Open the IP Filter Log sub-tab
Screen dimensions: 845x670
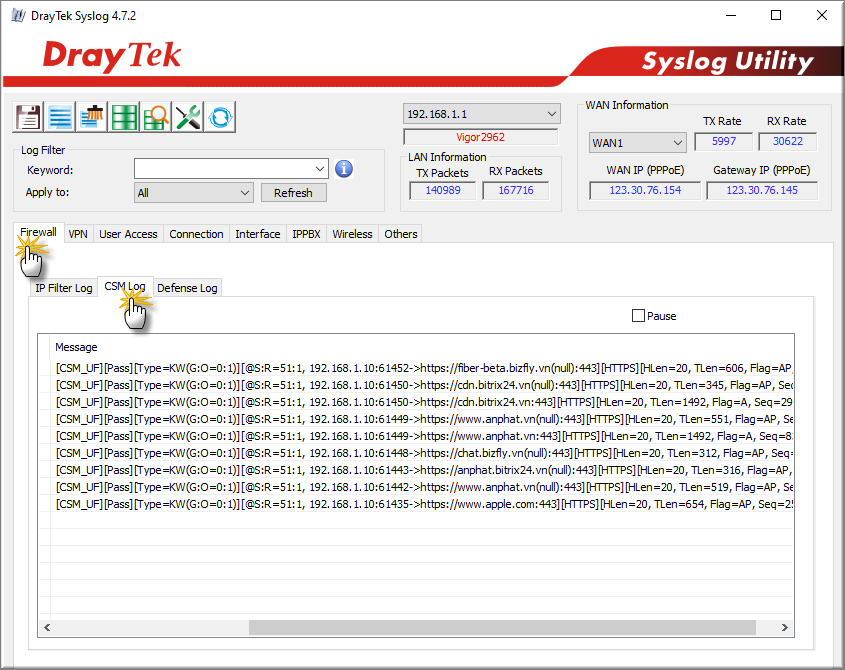[64, 288]
